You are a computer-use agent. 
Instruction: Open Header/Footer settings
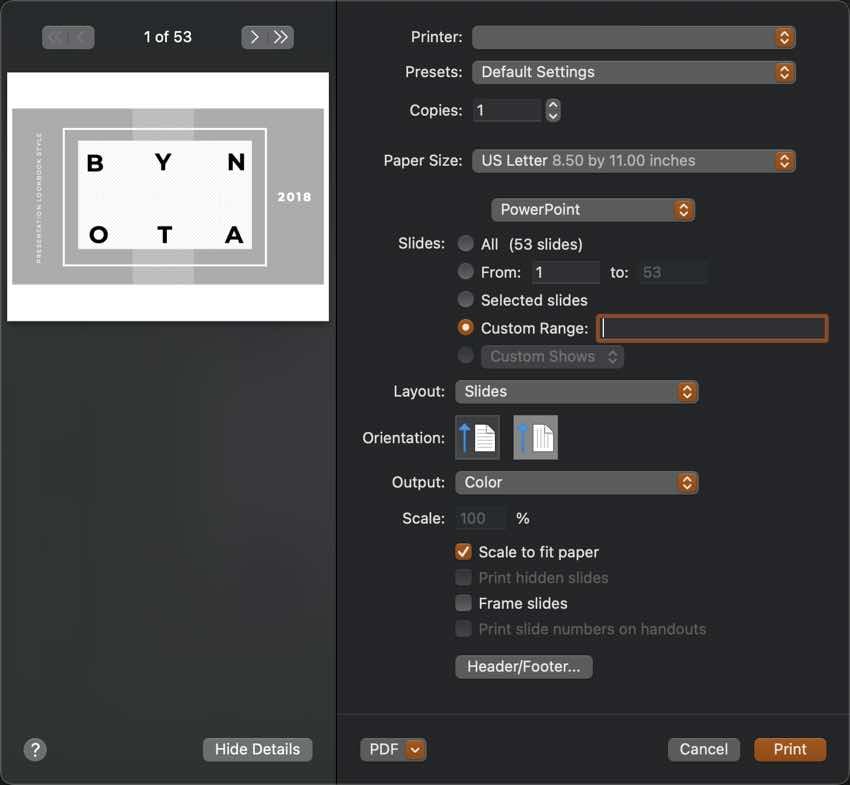pos(523,666)
